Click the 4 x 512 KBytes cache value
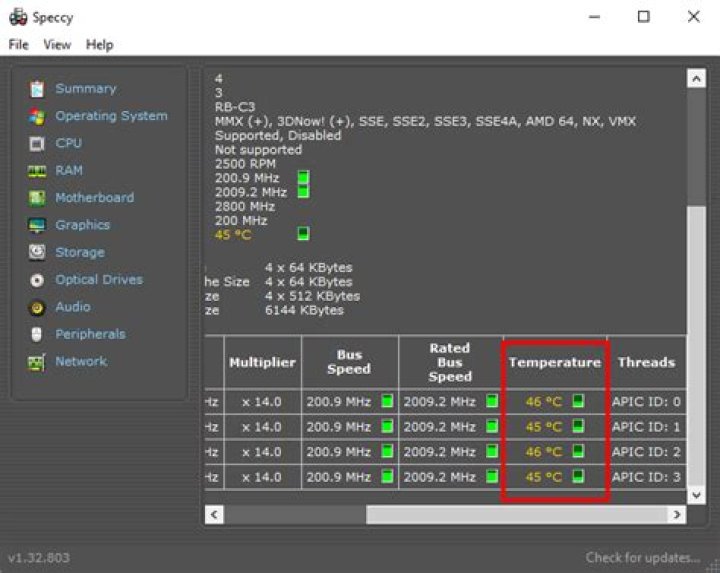The width and height of the screenshot is (720, 573). tap(312, 296)
